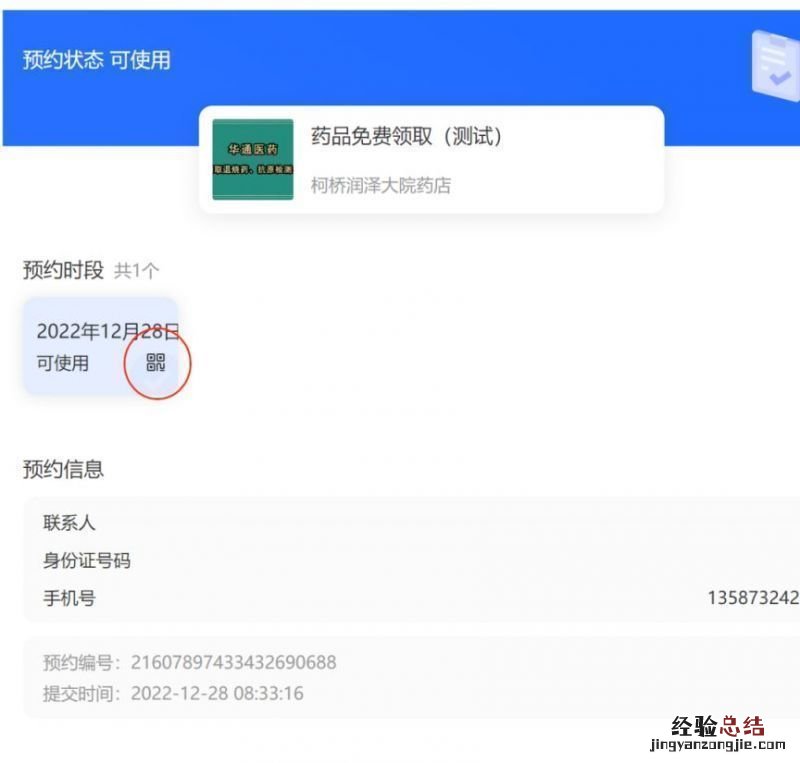Image resolution: width=800 pixels, height=763 pixels.
Task: Click the 预约信息 section heading
Action: (x=63, y=469)
